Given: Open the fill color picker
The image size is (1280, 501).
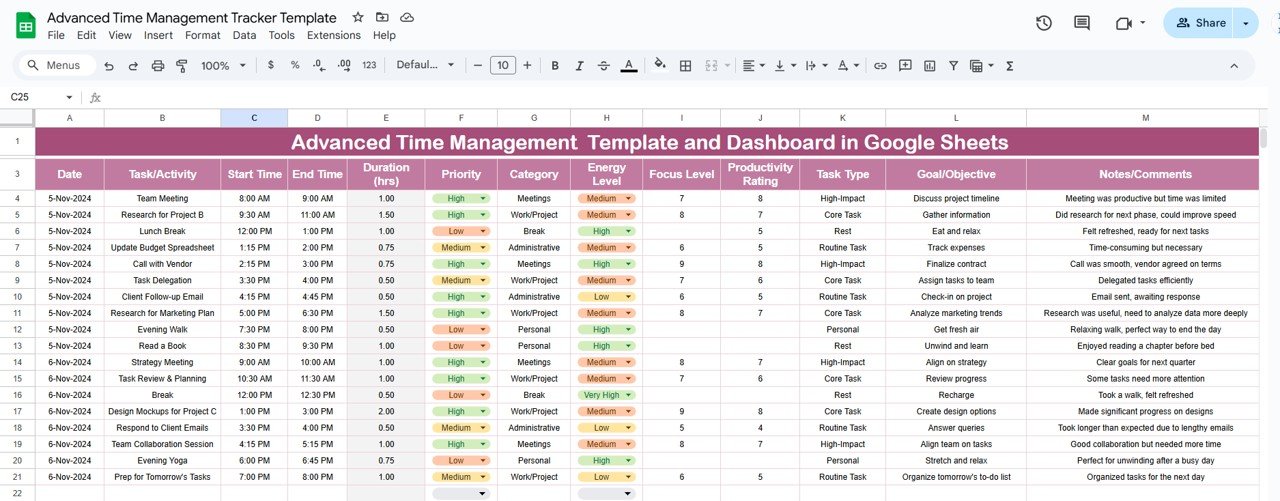Looking at the screenshot, I should point(660,66).
